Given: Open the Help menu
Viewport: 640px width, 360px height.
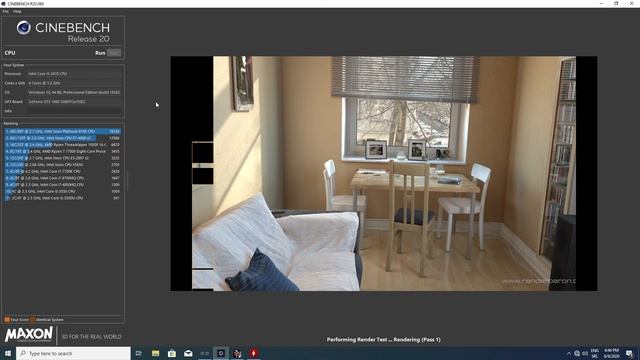Looking at the screenshot, I should (17, 11).
